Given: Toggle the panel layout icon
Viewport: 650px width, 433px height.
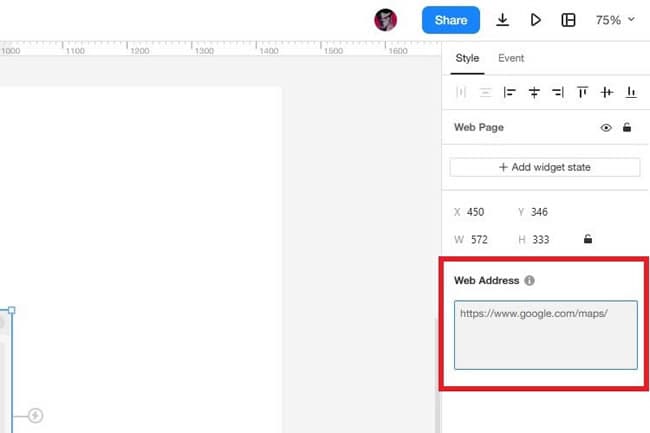Looking at the screenshot, I should click(568, 20).
